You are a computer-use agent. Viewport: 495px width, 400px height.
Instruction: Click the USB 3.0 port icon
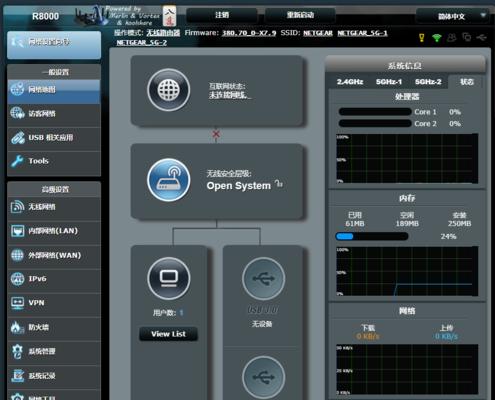(x=263, y=279)
